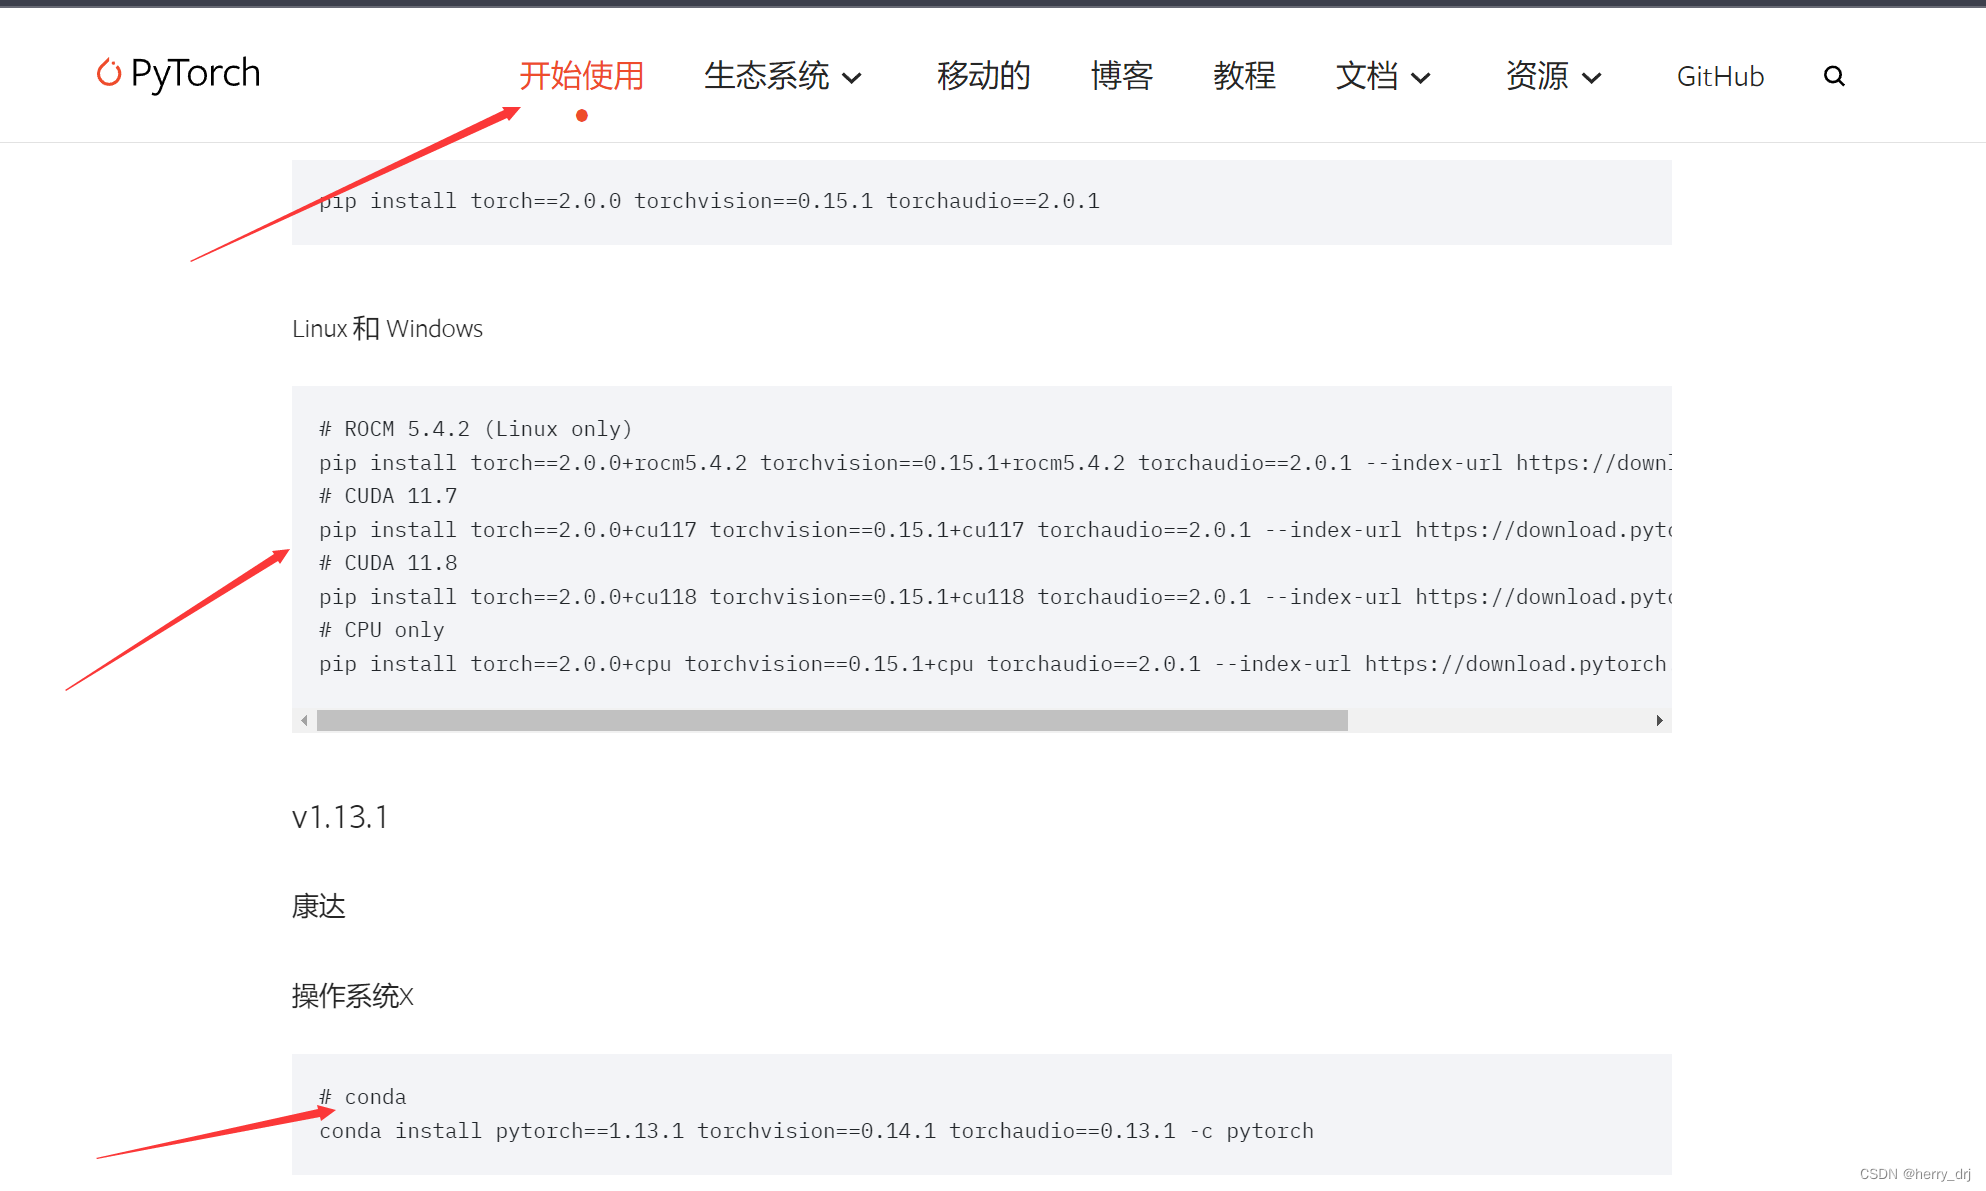Viewport: 1986px width, 1191px height.
Task: Go to the 移动的 (Mobile) page
Action: click(983, 76)
